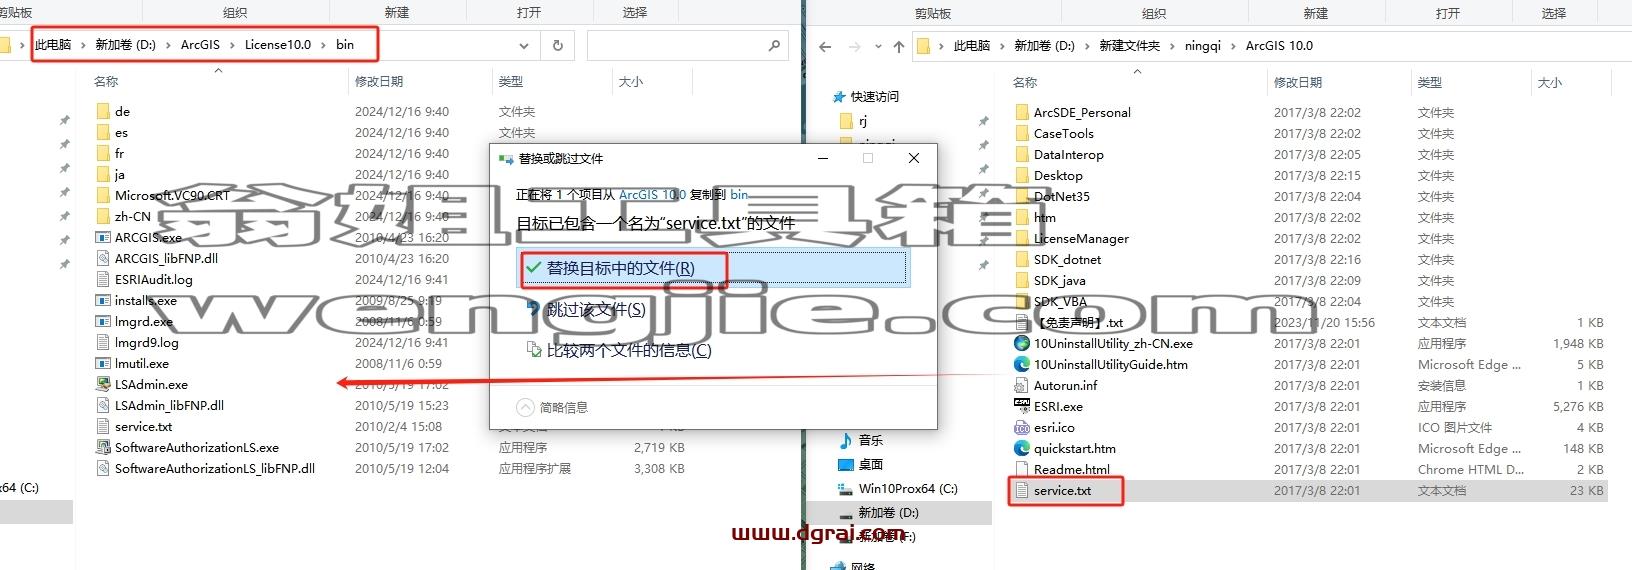Click the search magnifier icon in left window
The height and width of the screenshot is (570, 1632).
pyautogui.click(x=774, y=45)
